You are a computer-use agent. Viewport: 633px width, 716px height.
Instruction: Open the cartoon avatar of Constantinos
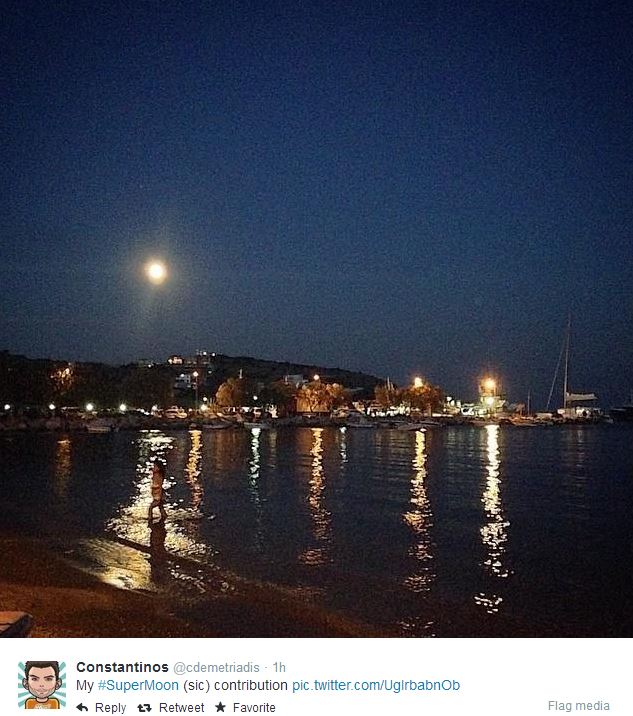point(42,684)
